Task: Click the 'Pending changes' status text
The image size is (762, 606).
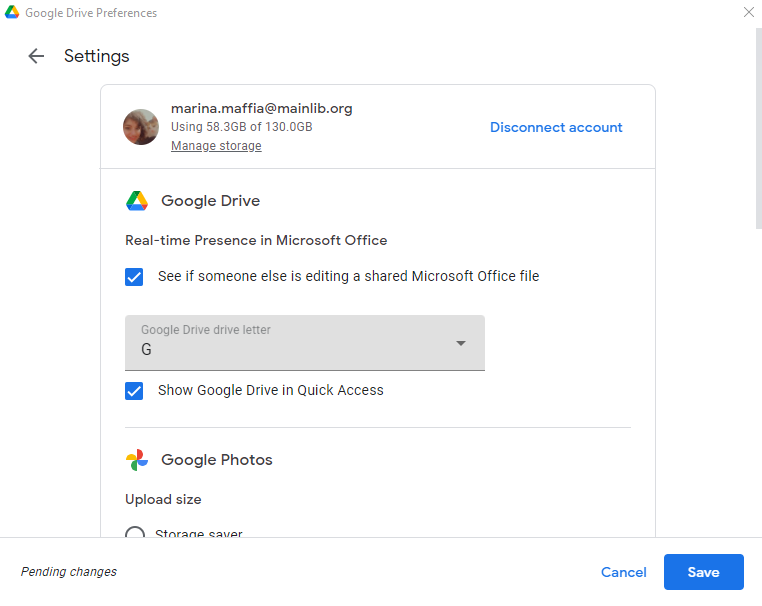Action: (x=69, y=571)
